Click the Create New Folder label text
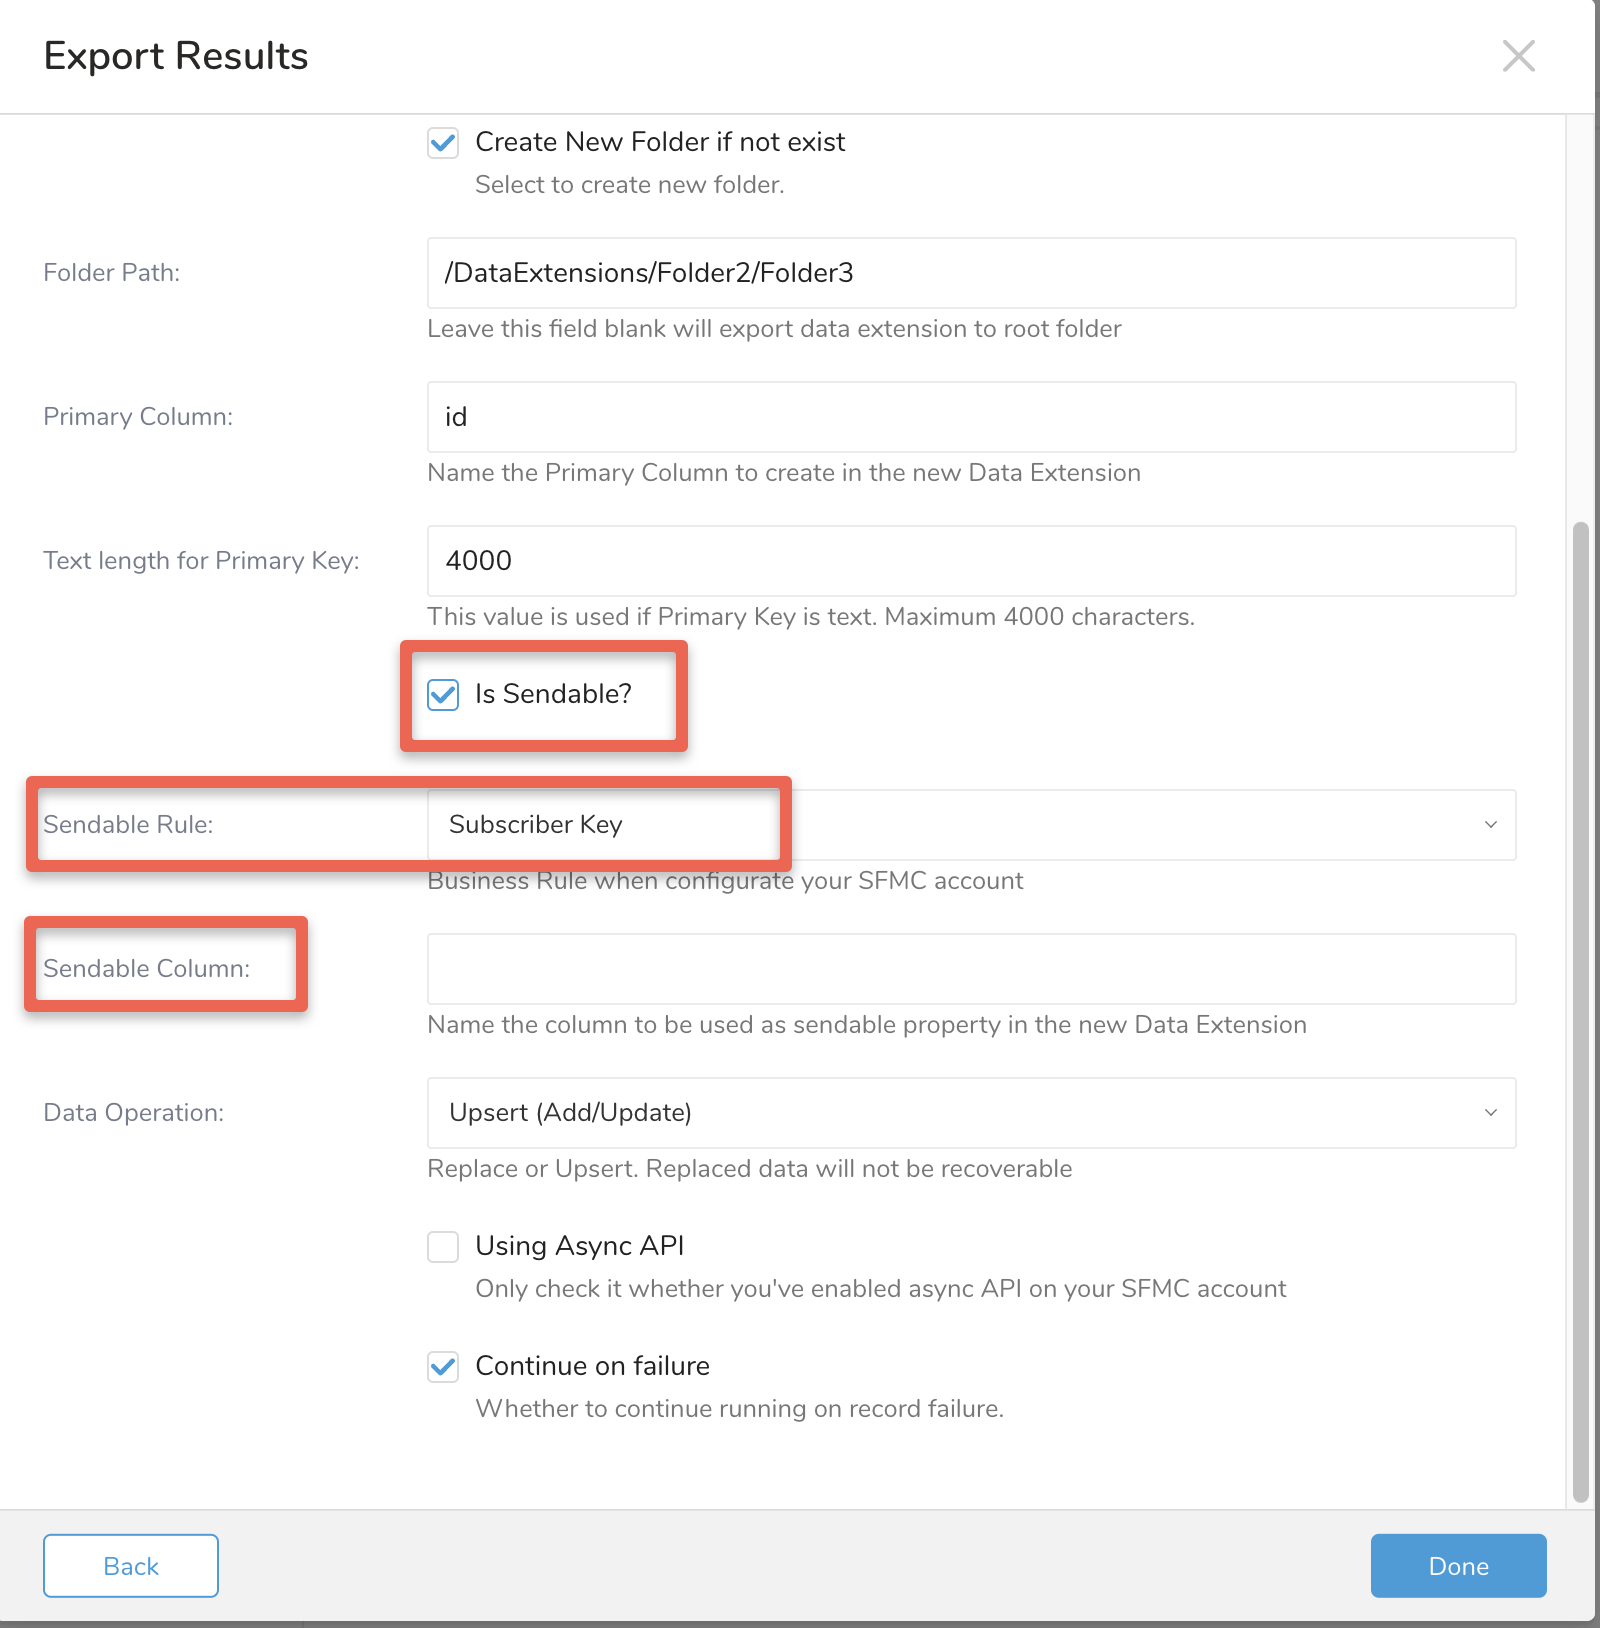1600x1628 pixels. point(660,142)
